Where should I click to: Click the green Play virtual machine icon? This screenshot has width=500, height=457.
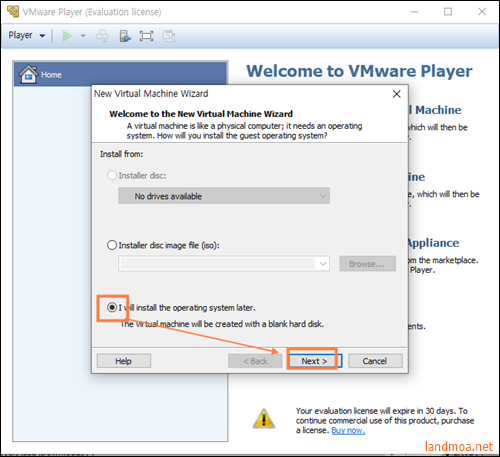tap(67, 36)
